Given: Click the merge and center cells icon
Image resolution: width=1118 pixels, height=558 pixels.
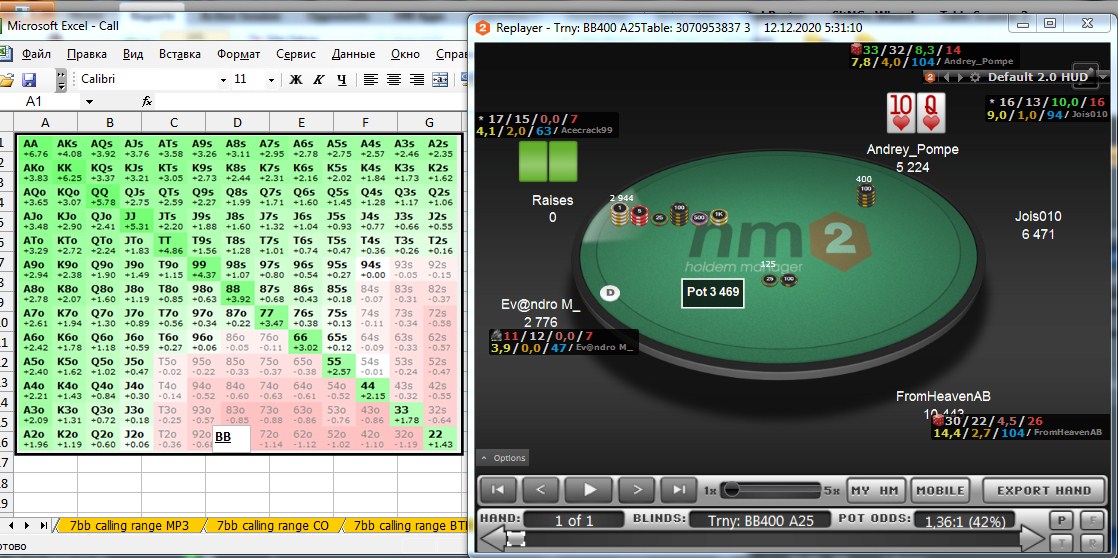Looking at the screenshot, I should point(440,79).
